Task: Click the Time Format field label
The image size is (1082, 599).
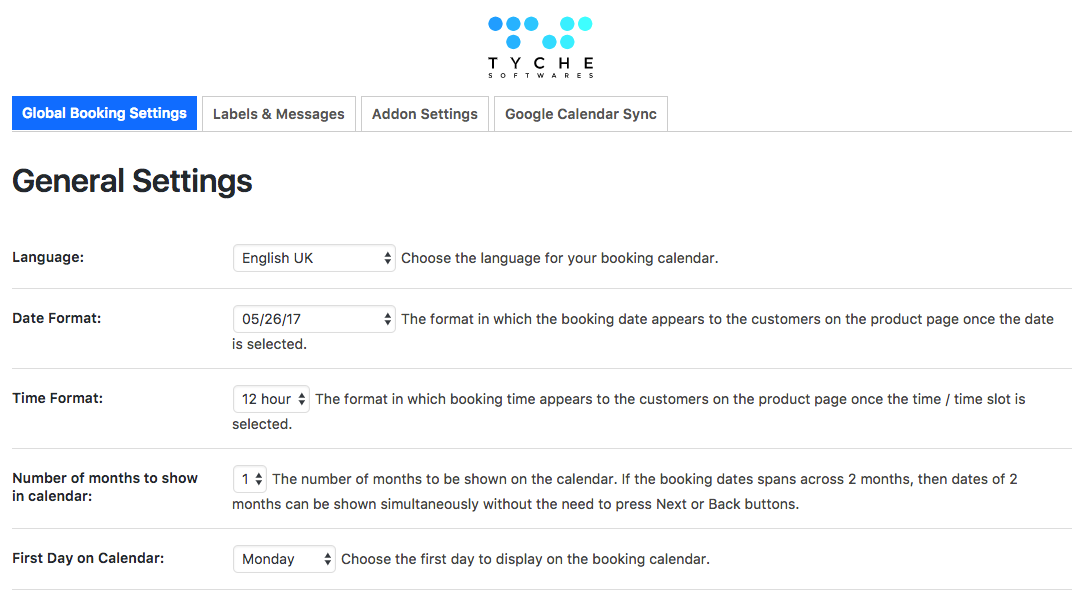Action: tap(57, 398)
